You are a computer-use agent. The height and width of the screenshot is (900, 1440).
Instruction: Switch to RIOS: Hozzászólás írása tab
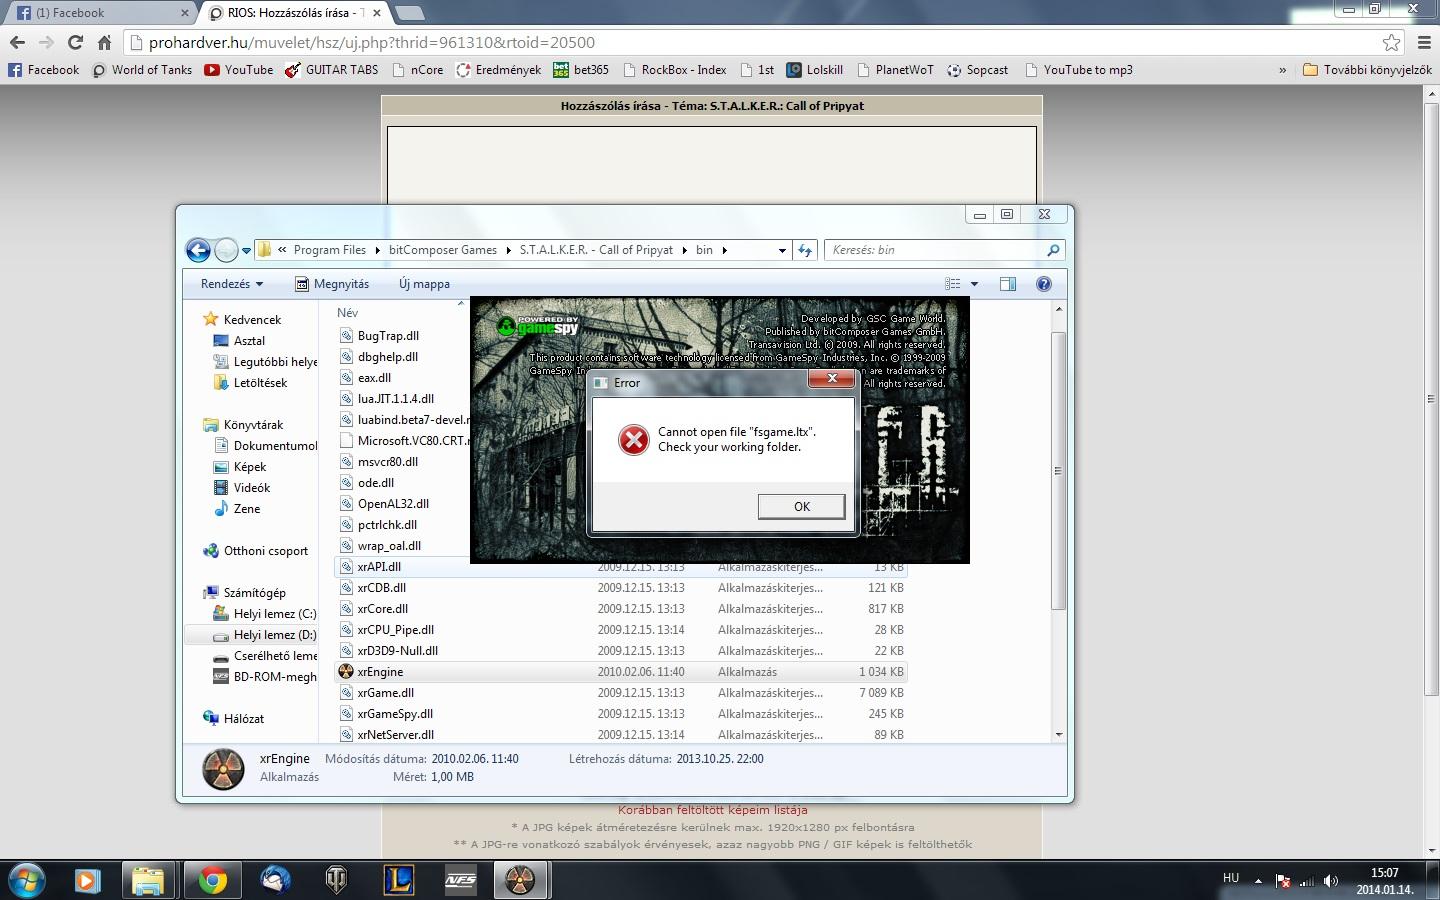tap(295, 13)
